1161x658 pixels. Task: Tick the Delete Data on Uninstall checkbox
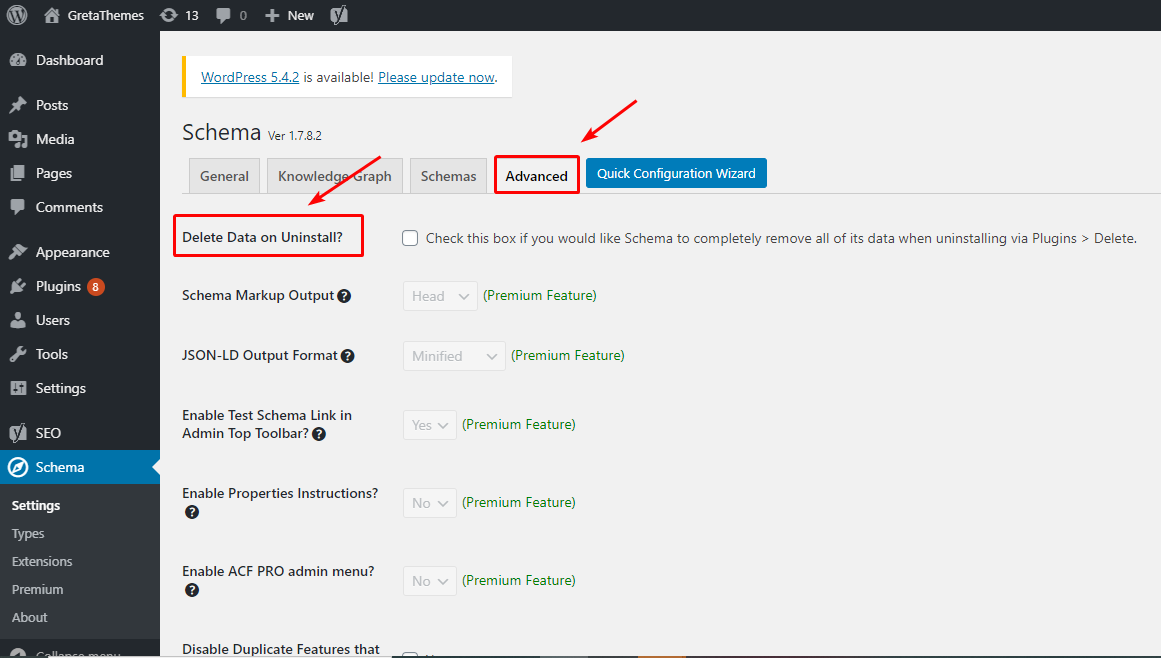[409, 238]
